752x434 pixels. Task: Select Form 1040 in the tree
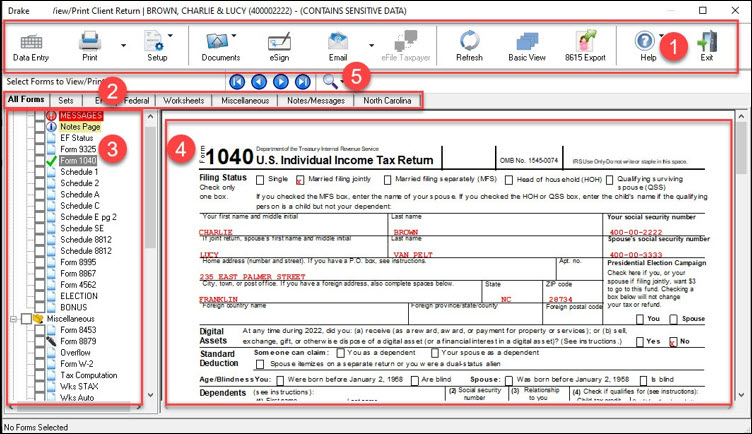78,161
